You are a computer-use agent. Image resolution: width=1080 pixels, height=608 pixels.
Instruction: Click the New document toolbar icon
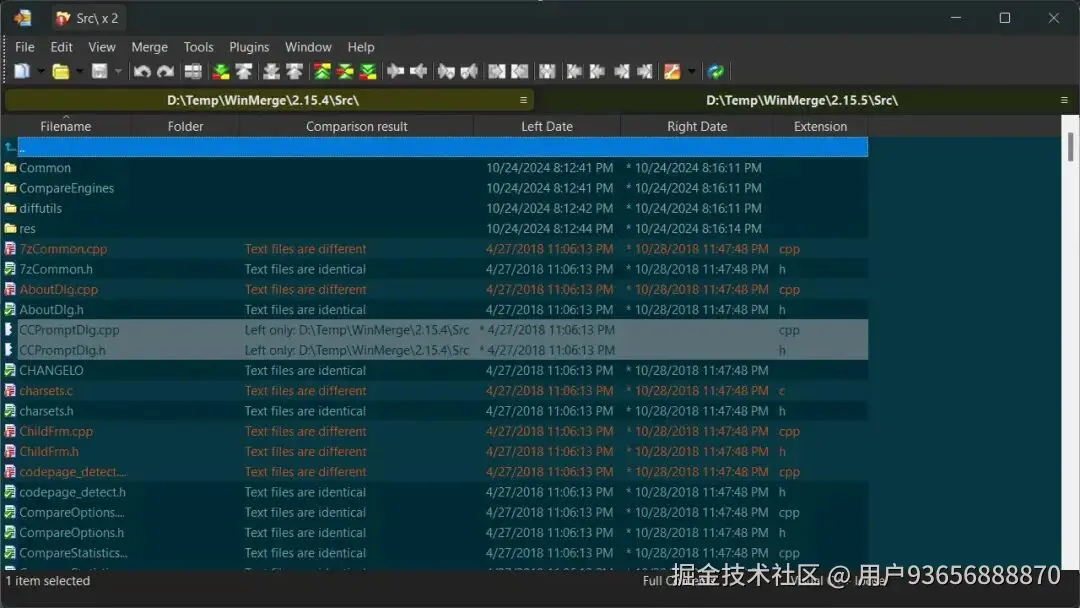[x=22, y=71]
